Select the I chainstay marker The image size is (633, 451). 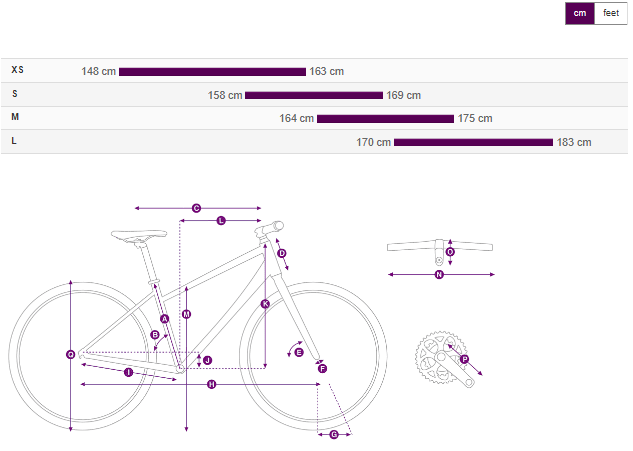click(129, 372)
